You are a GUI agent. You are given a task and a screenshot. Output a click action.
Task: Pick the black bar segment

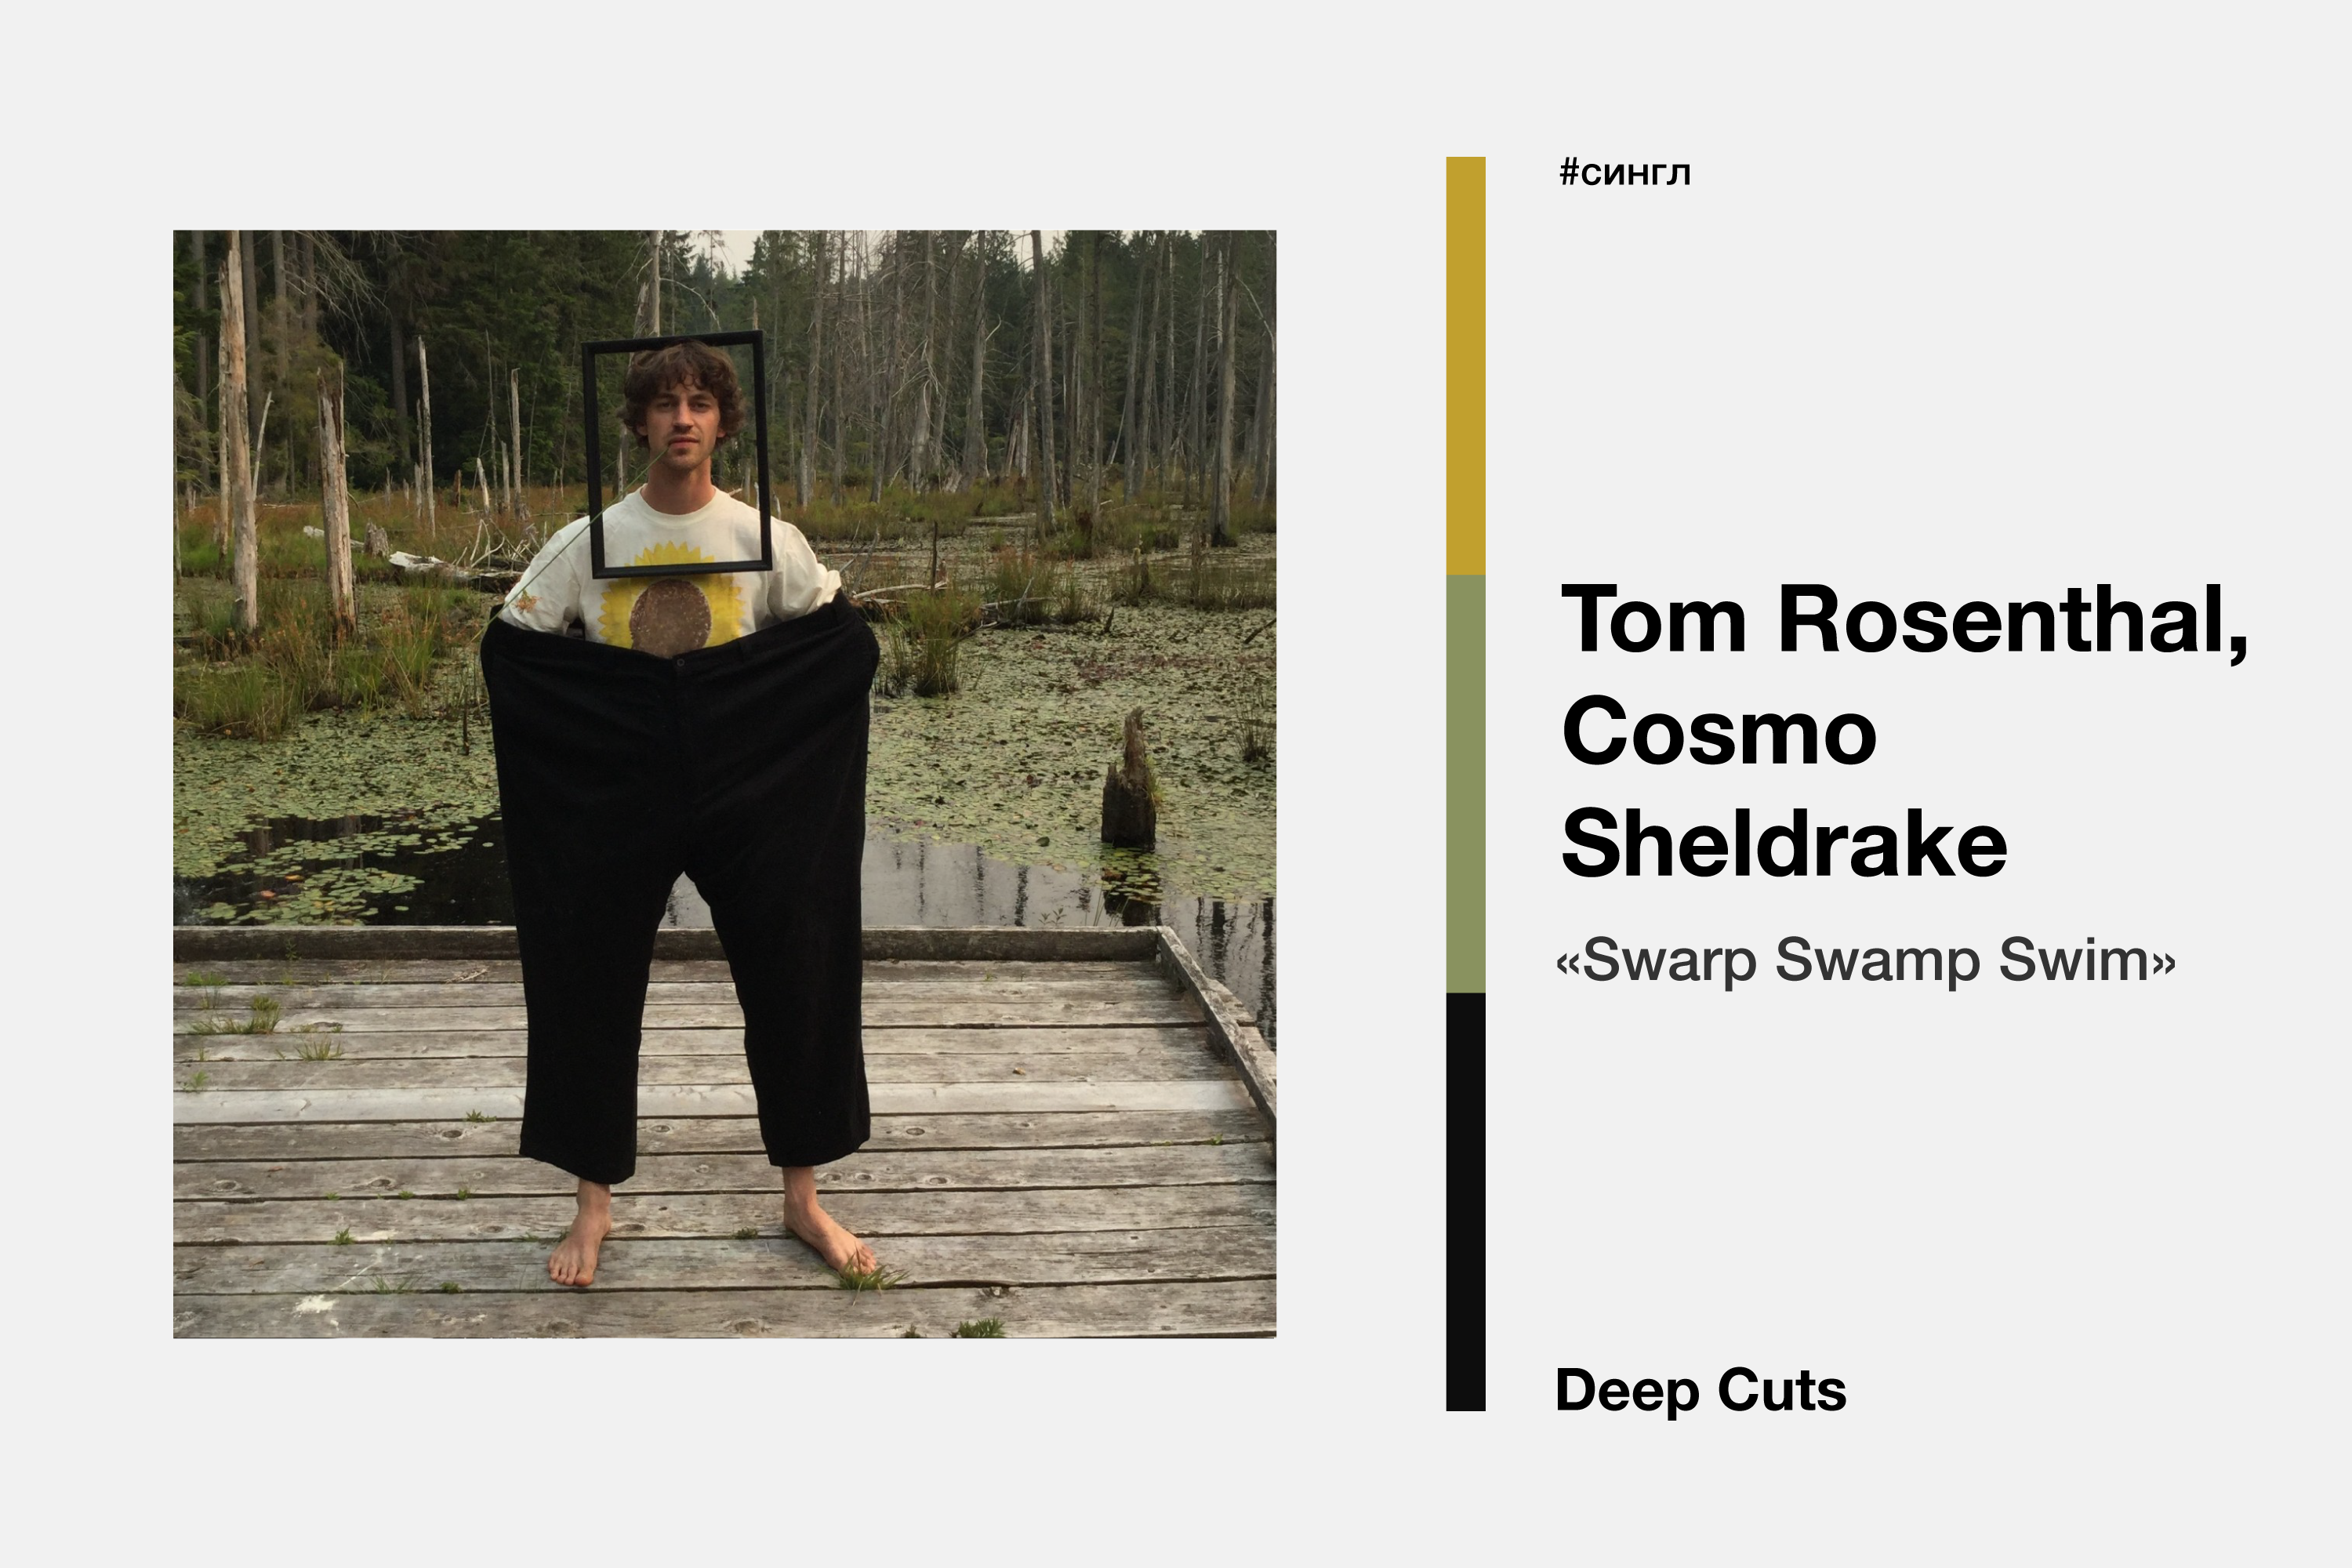(1465, 1202)
